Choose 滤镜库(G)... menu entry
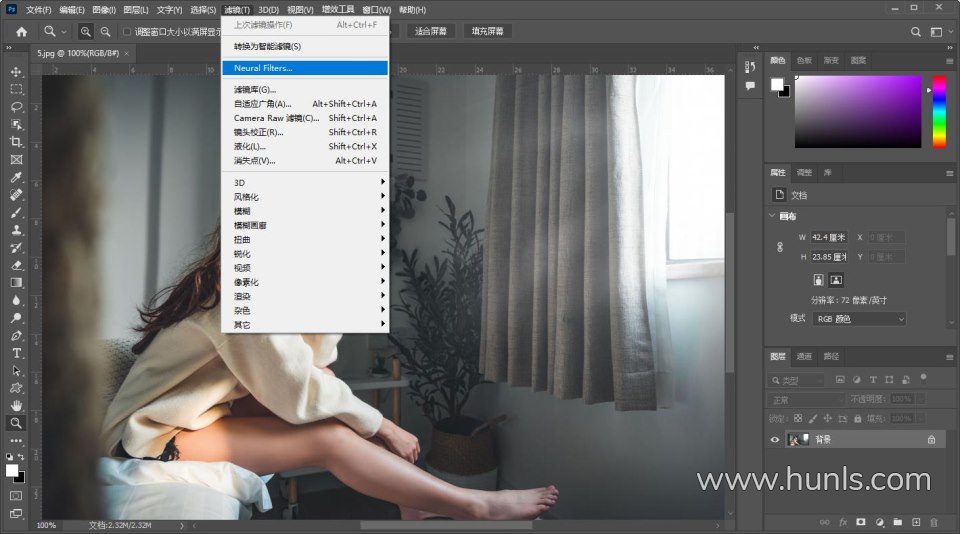 [305, 89]
